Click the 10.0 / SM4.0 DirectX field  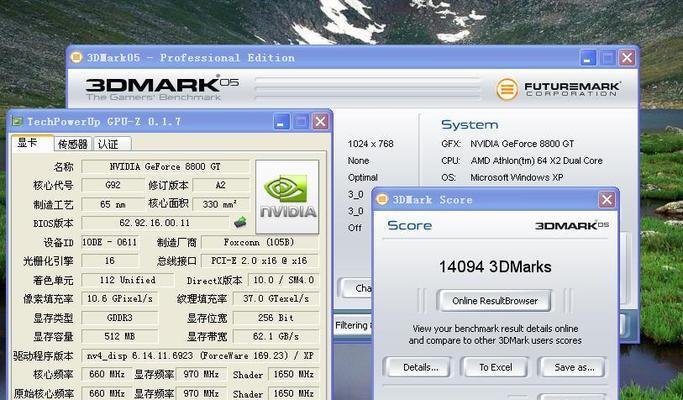pos(284,280)
